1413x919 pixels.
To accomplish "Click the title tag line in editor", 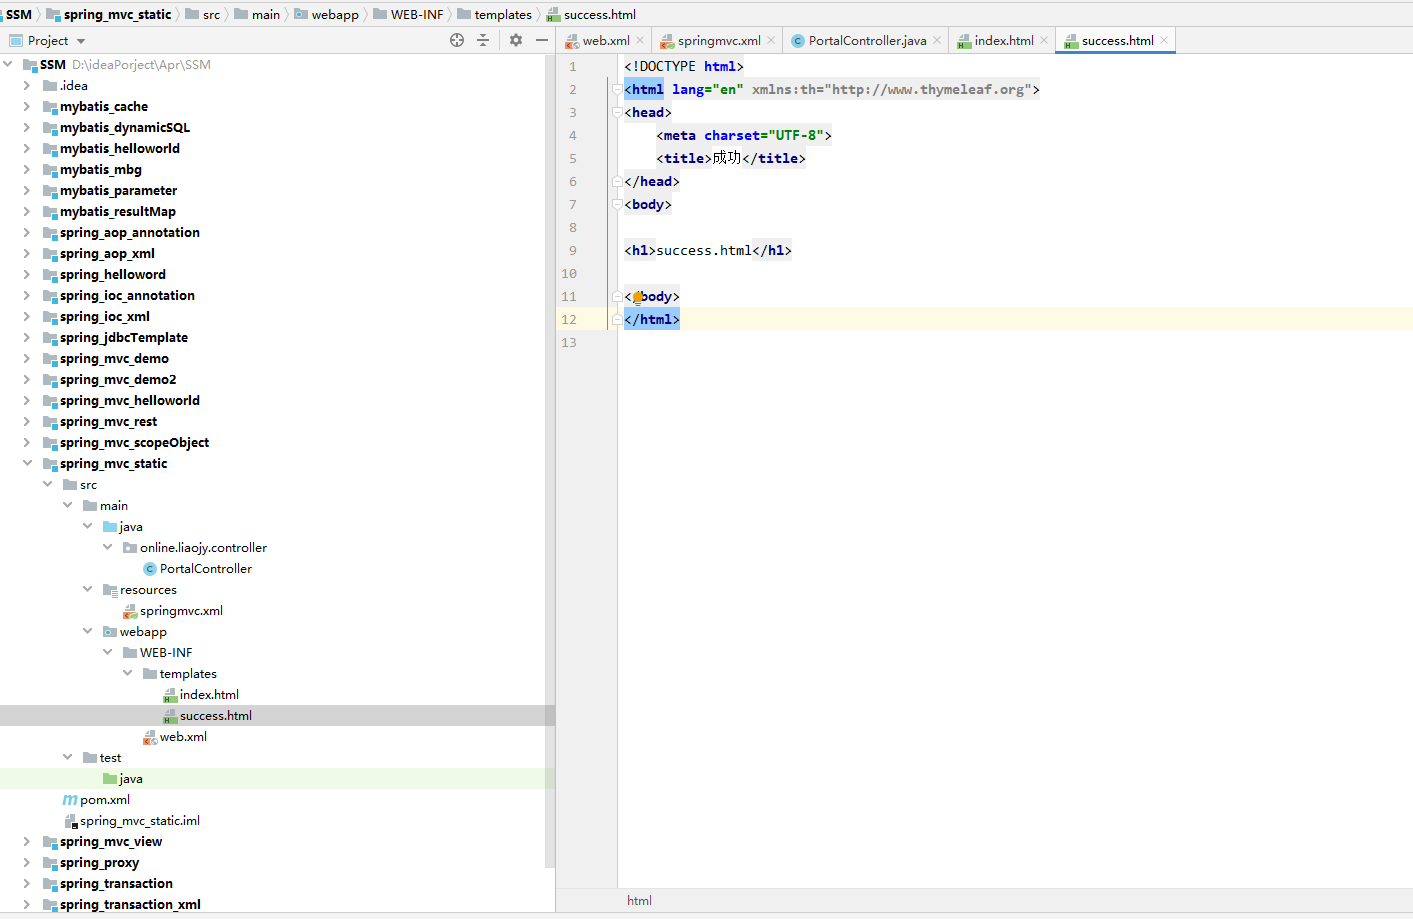I will tap(731, 158).
